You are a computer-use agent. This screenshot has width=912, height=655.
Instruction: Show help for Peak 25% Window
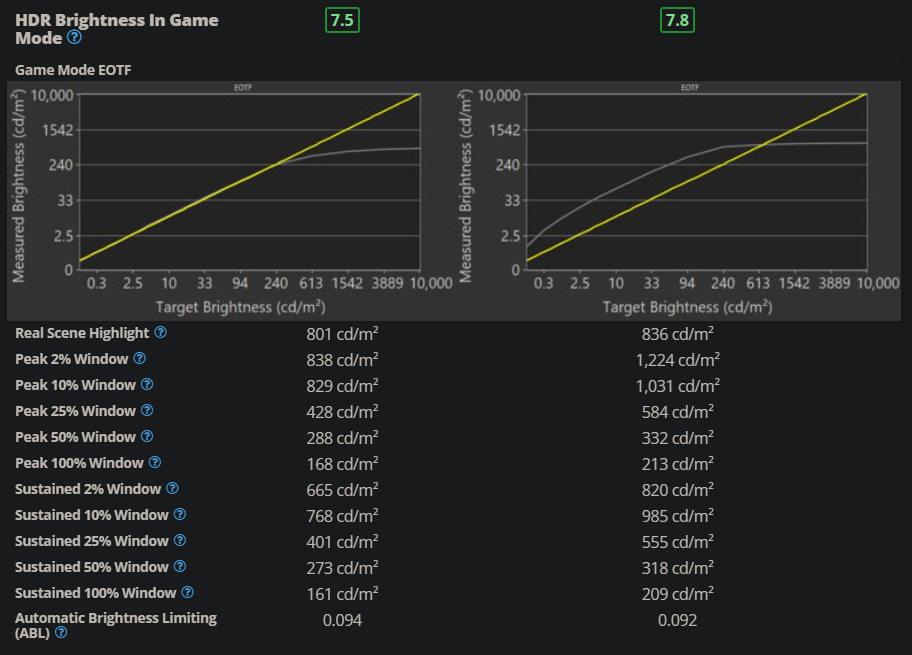point(147,411)
